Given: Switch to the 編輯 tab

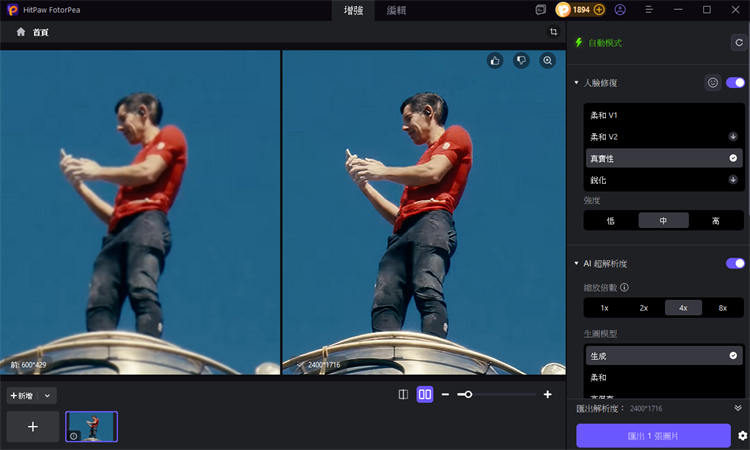Looking at the screenshot, I should pyautogui.click(x=396, y=10).
